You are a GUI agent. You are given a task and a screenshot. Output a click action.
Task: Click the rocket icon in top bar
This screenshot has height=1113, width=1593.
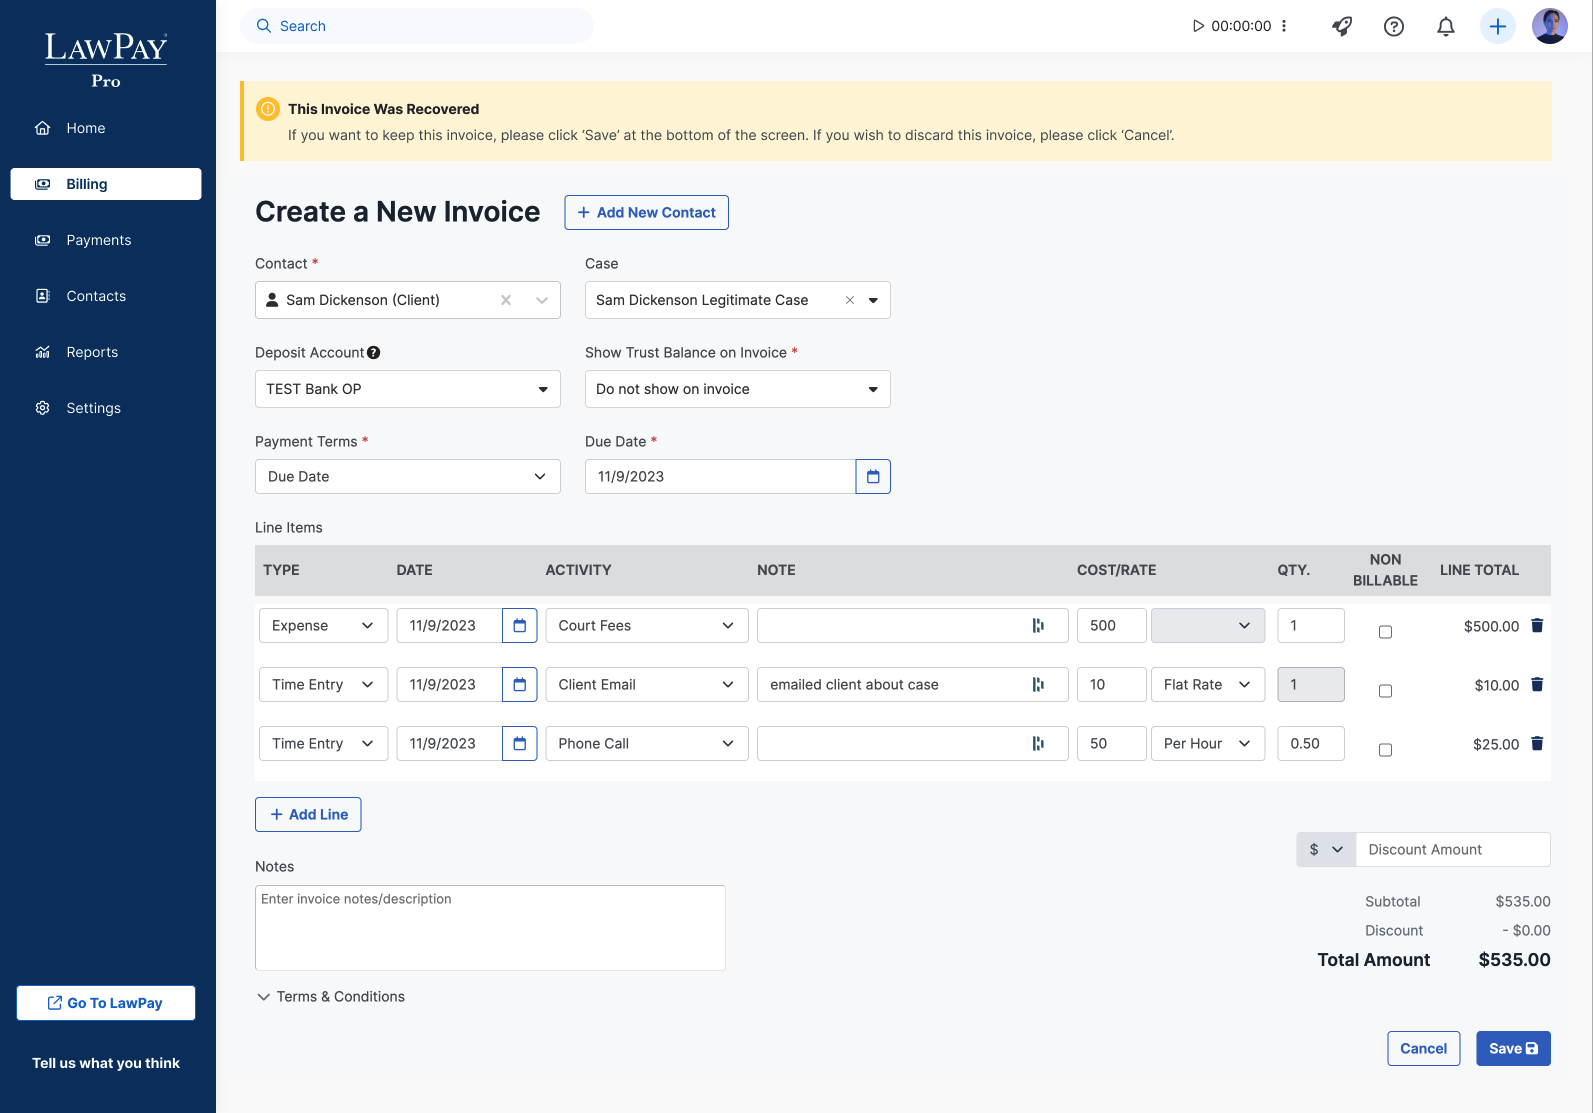coord(1342,26)
